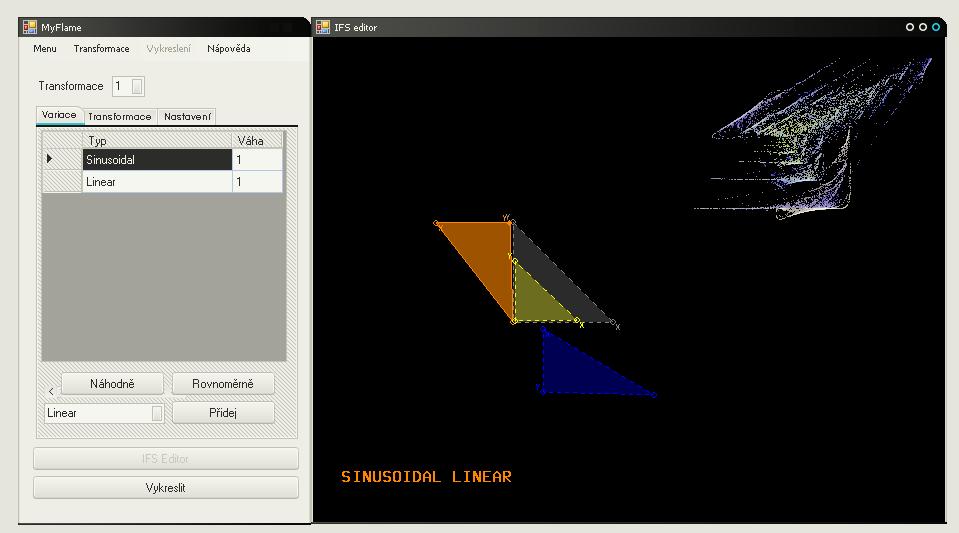Select the gray reference triangle
The image size is (959, 533).
click(x=560, y=278)
